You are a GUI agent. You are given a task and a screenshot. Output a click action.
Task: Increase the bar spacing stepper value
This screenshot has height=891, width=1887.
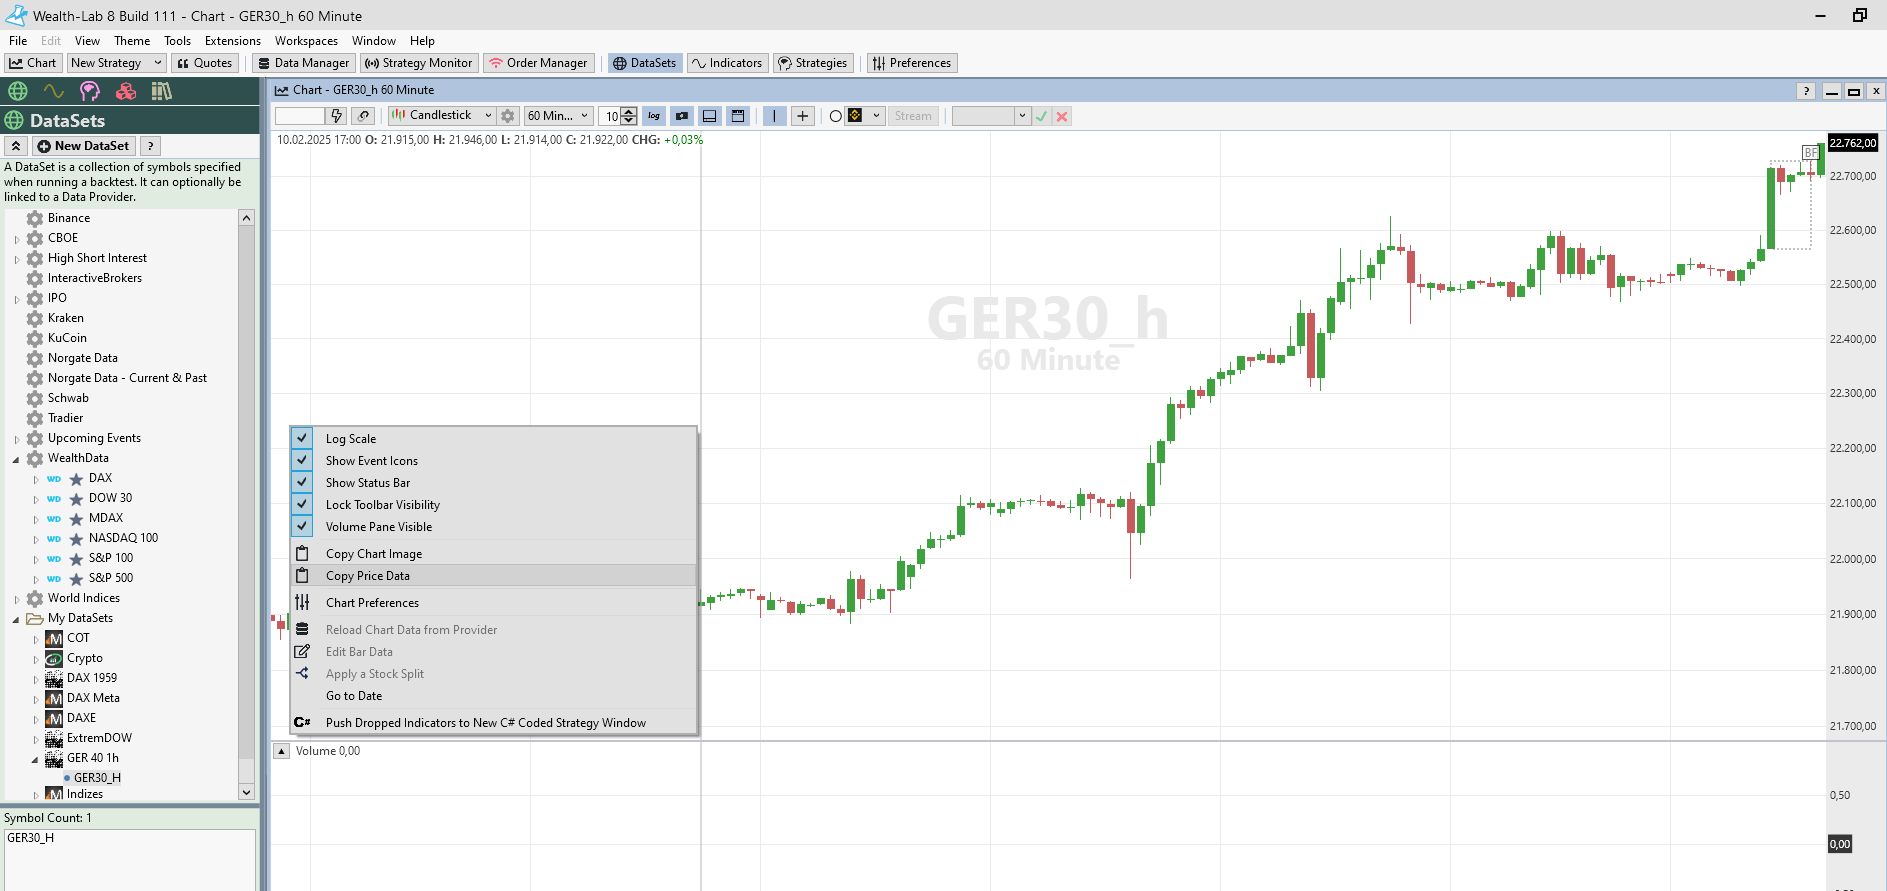pyautogui.click(x=629, y=112)
